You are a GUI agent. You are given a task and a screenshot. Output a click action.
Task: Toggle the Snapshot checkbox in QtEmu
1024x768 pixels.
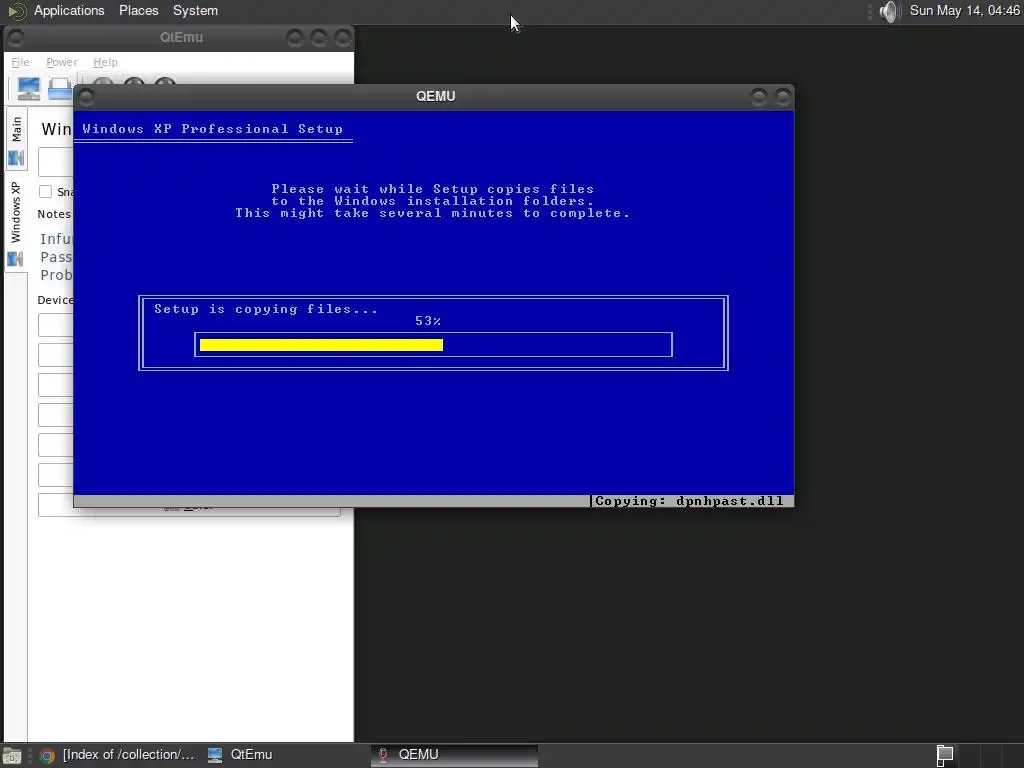pos(46,191)
